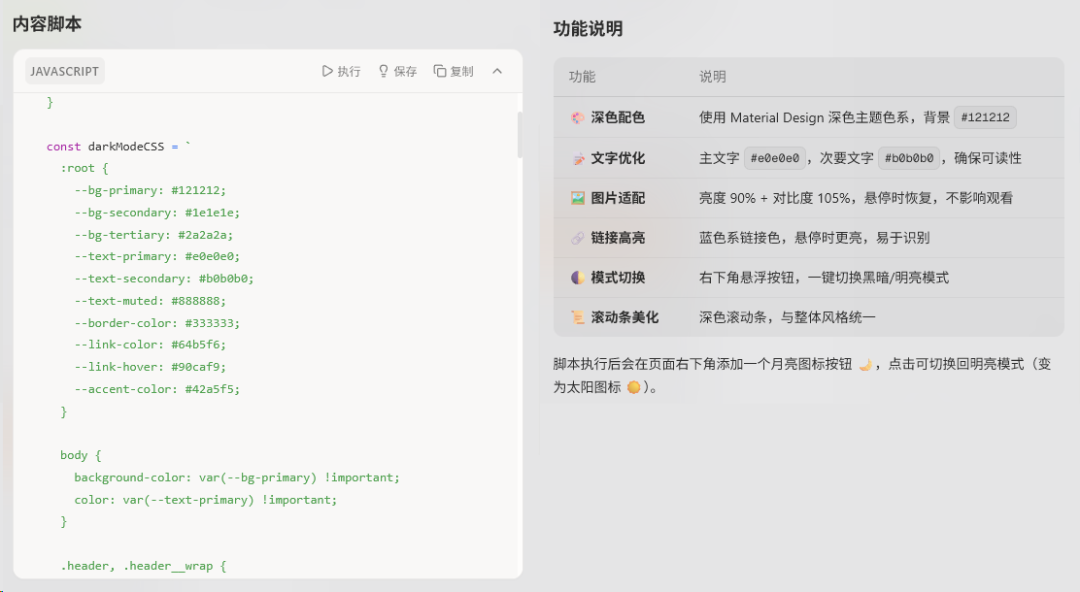Screen dimensions: 1080x592
Task: Click the lightbulb icon next to 保存
Action: pos(383,71)
